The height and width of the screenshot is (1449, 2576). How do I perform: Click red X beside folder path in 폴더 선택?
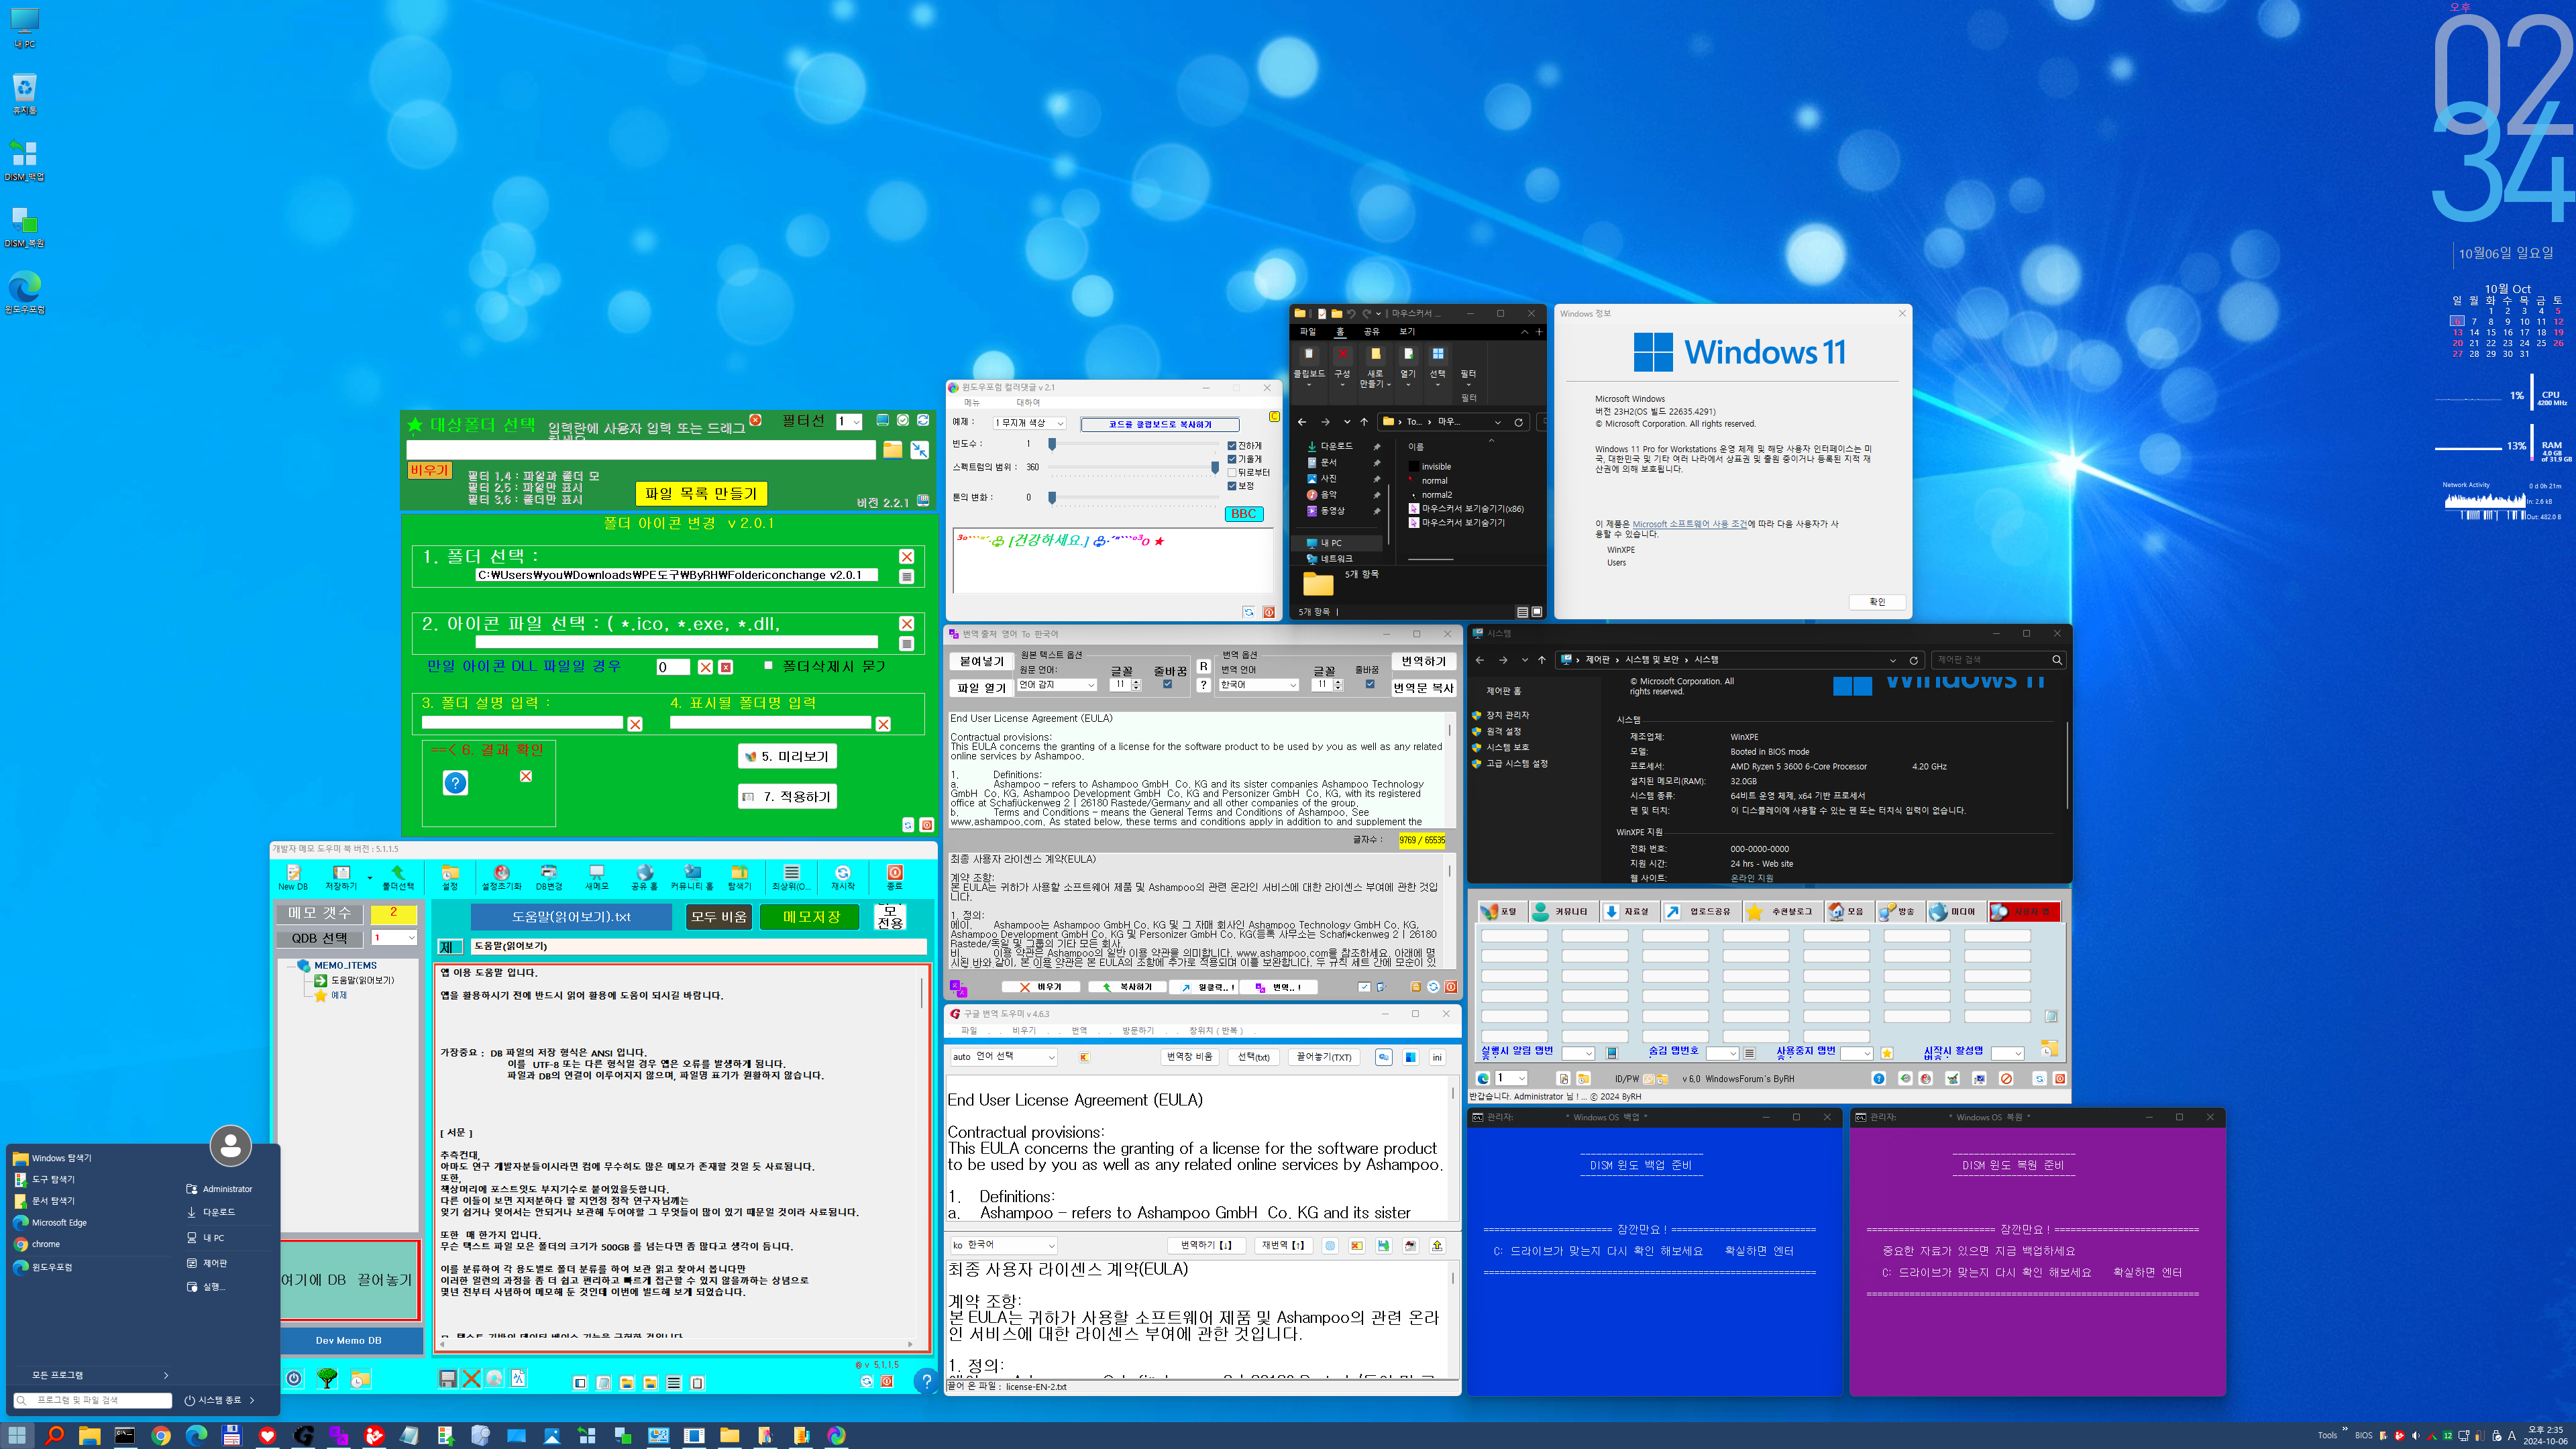coord(907,557)
